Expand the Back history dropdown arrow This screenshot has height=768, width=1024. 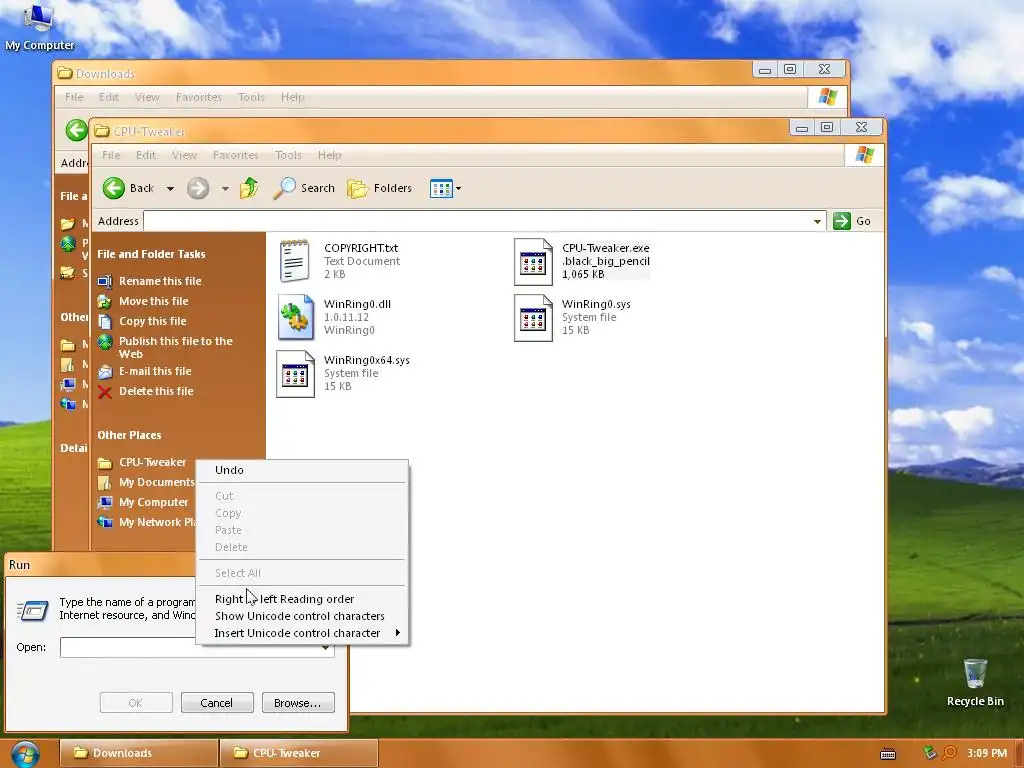pos(170,189)
